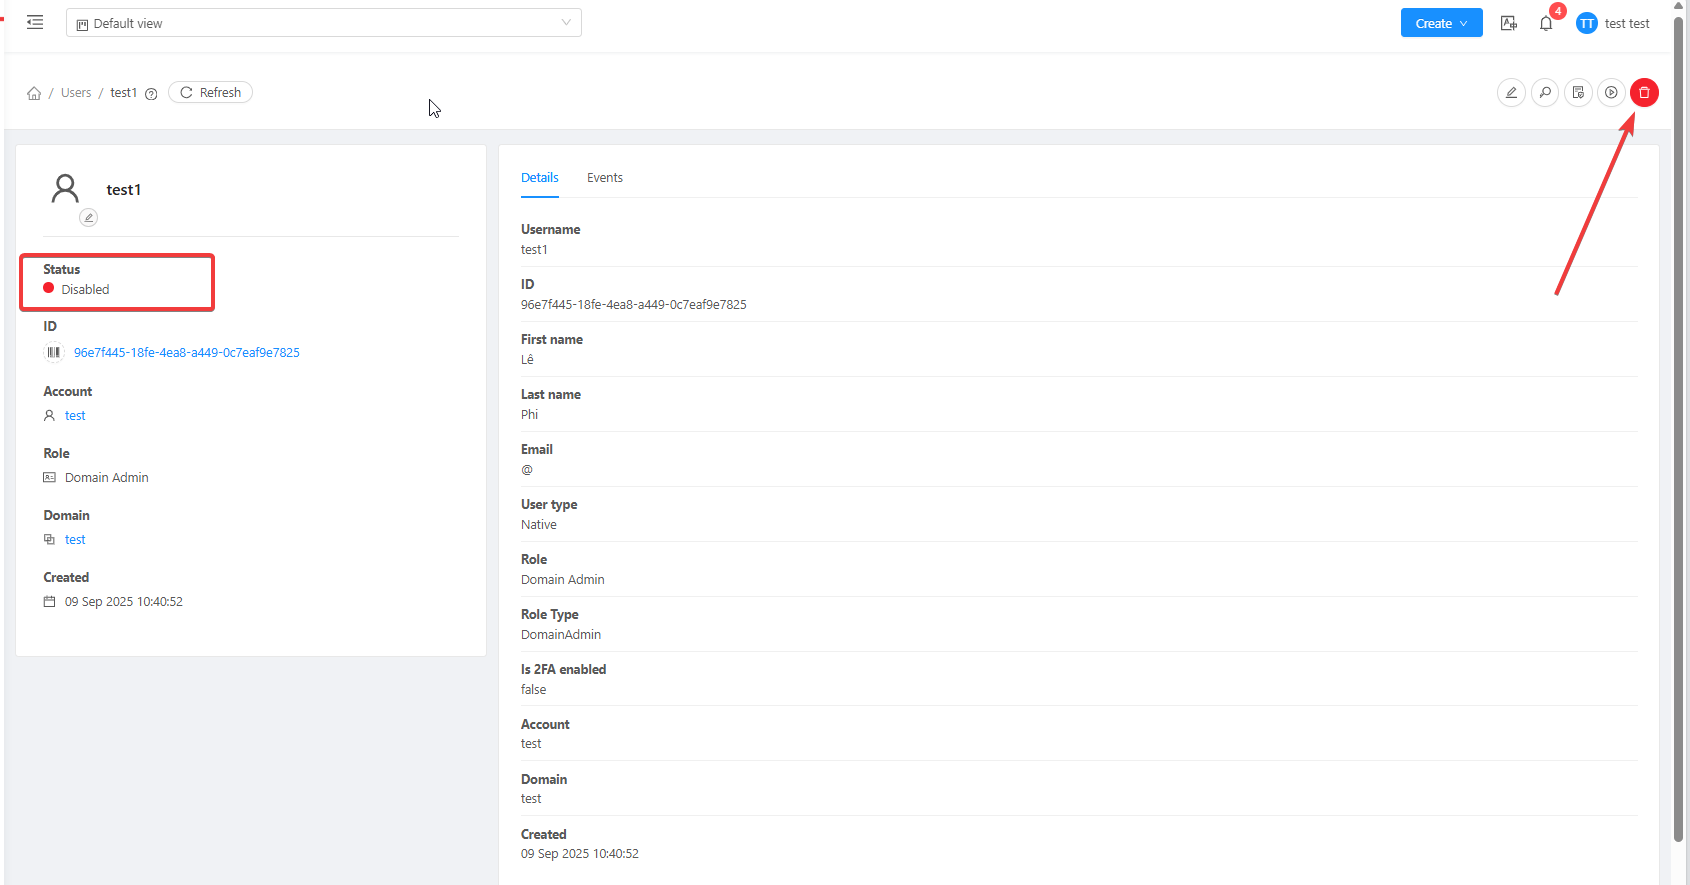The height and width of the screenshot is (885, 1690).
Task: Go to home via breadcrumb house icon
Action: pos(34,93)
